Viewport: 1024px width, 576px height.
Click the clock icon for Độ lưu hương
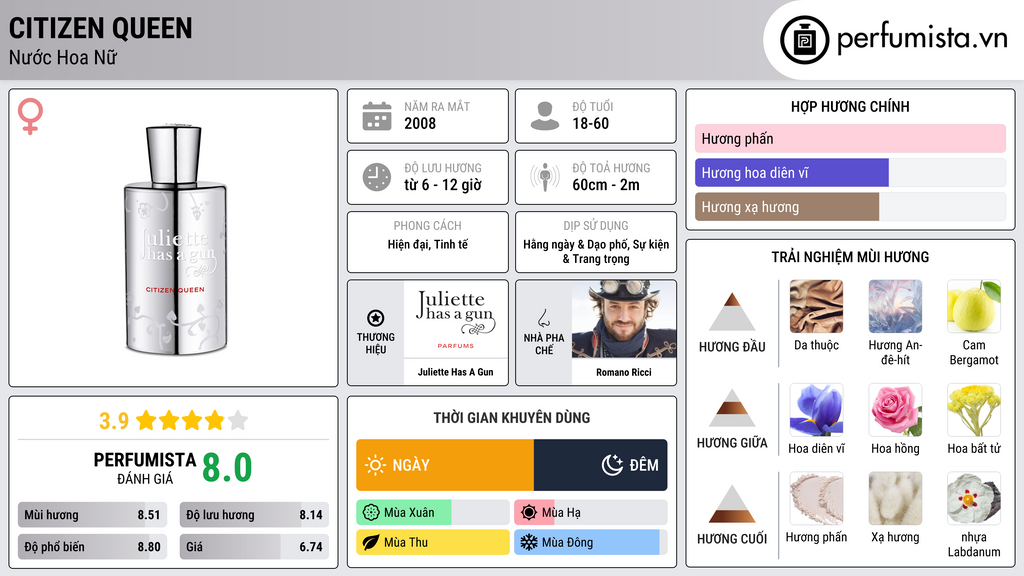377,177
